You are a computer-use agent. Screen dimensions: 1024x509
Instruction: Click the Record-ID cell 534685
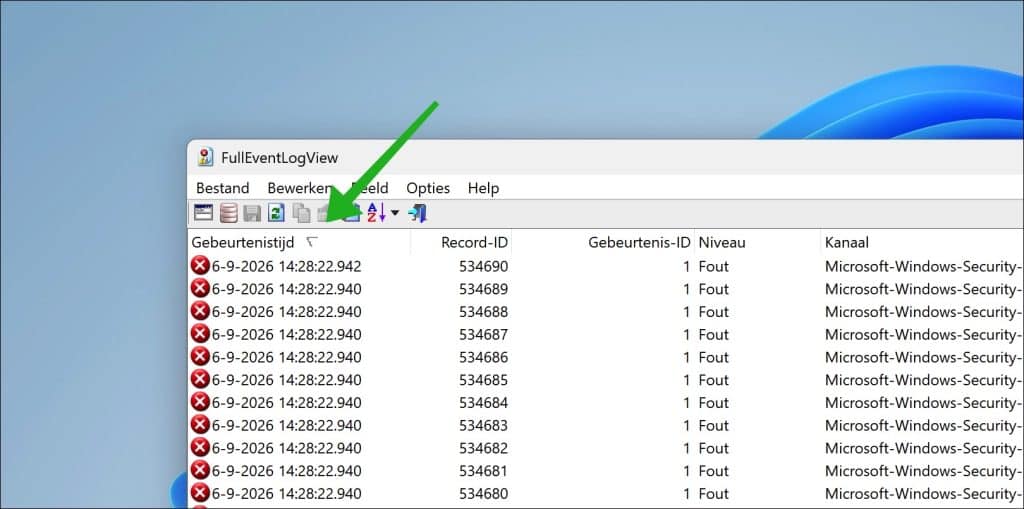coord(483,380)
